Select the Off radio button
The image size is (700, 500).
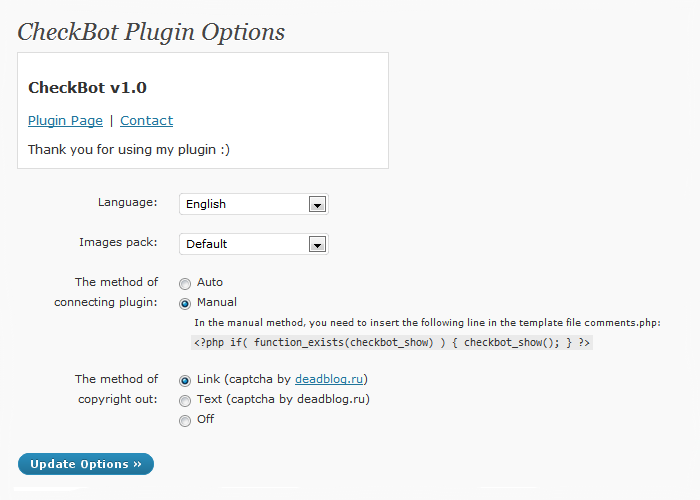coord(185,421)
